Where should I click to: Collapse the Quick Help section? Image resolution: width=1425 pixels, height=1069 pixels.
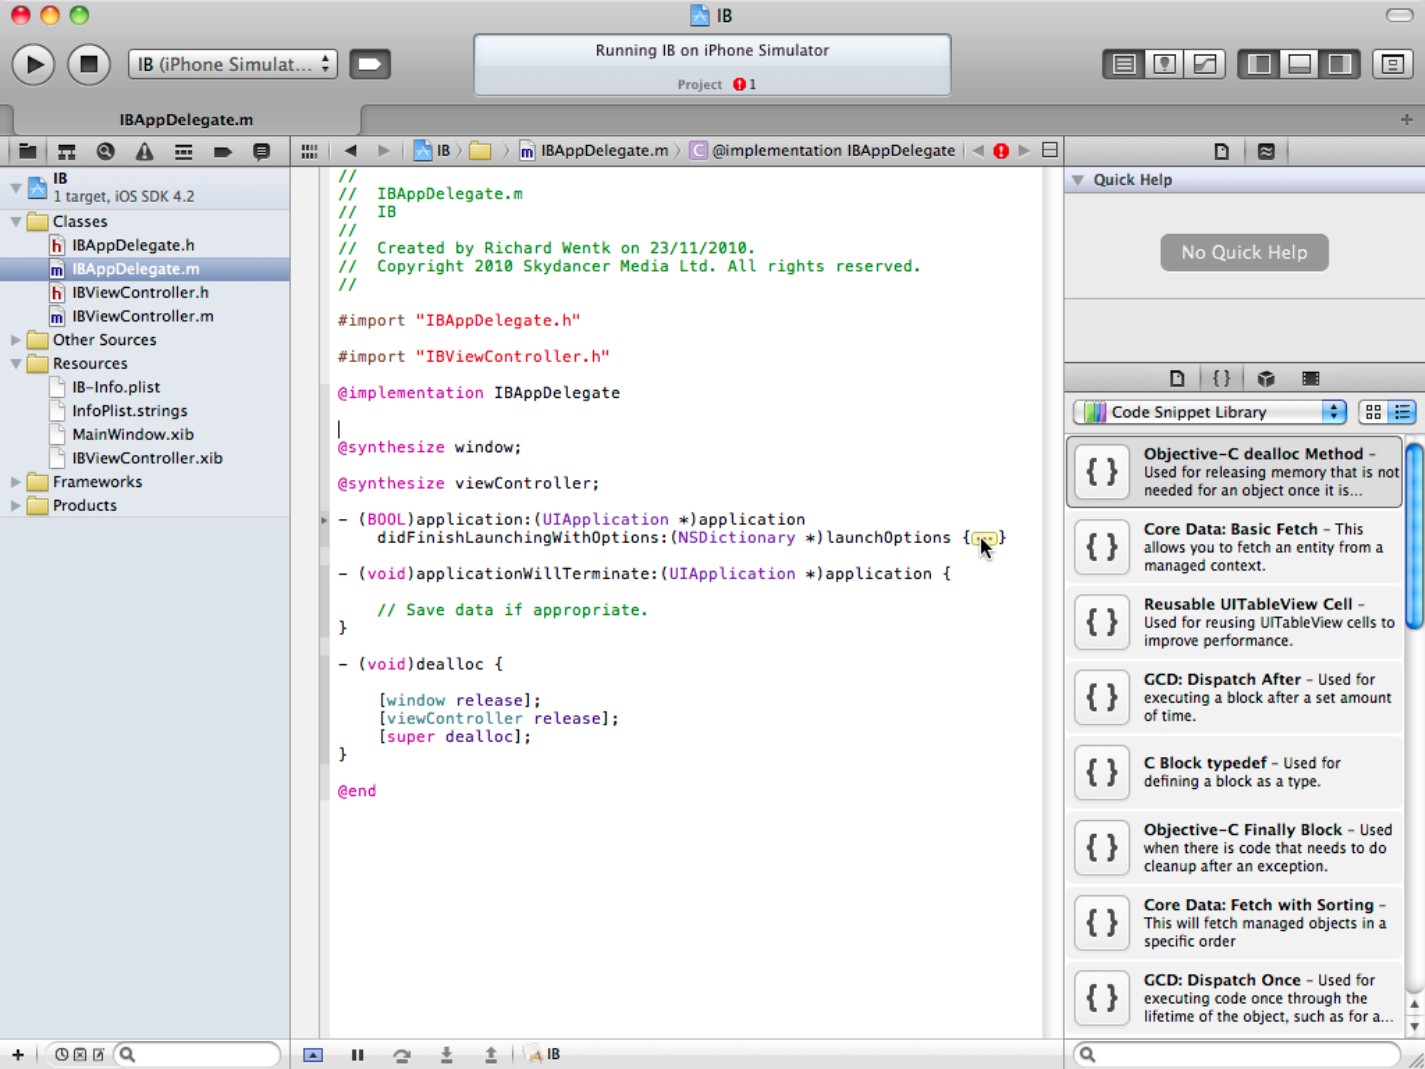tap(1078, 180)
